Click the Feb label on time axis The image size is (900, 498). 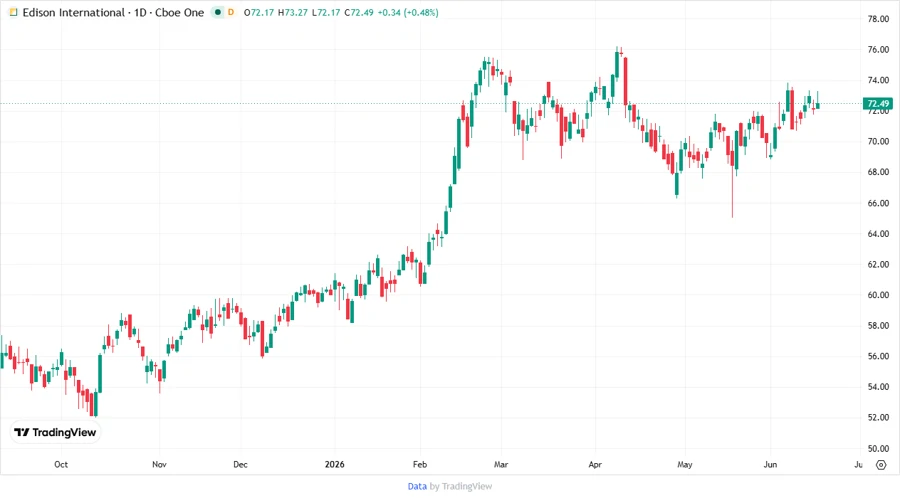pyautogui.click(x=420, y=464)
